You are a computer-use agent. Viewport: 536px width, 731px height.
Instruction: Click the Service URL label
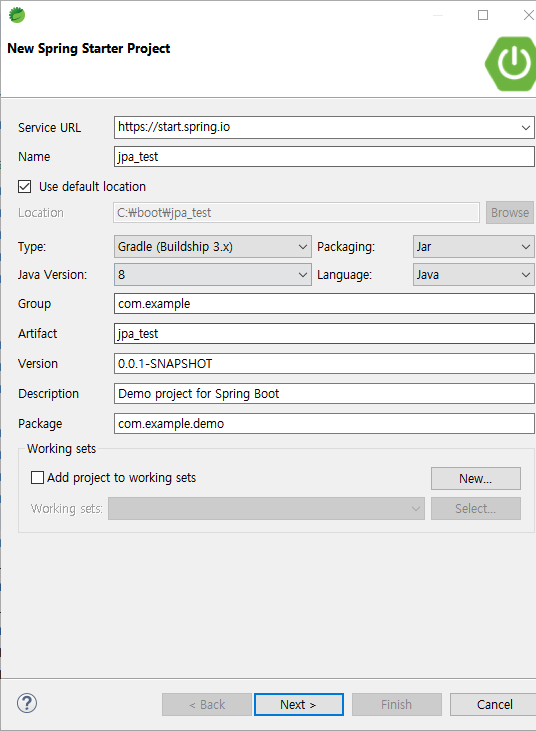click(49, 127)
